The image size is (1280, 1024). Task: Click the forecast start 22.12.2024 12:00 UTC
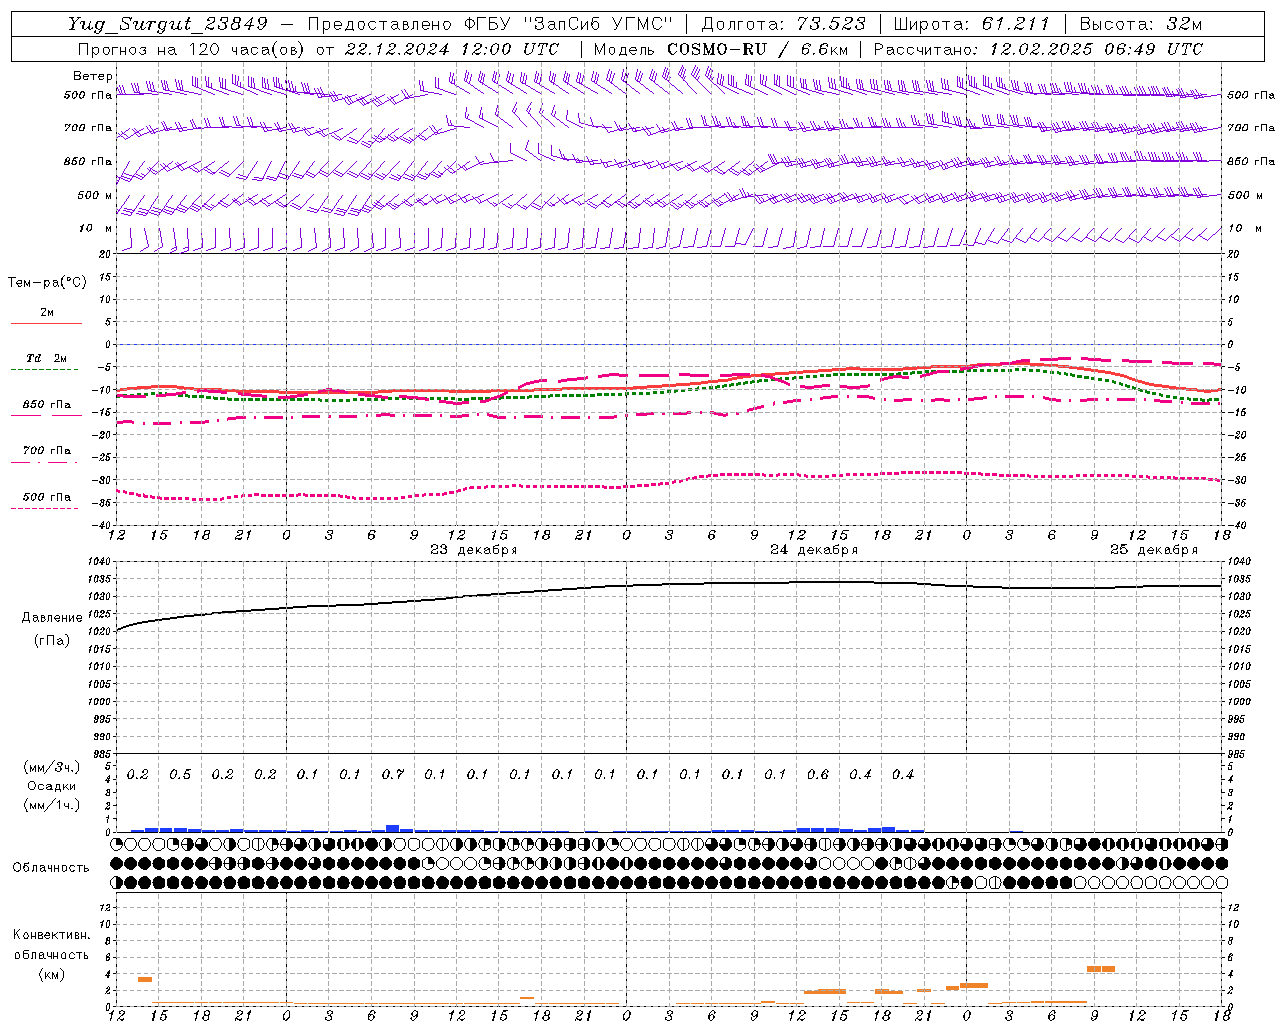[452, 49]
